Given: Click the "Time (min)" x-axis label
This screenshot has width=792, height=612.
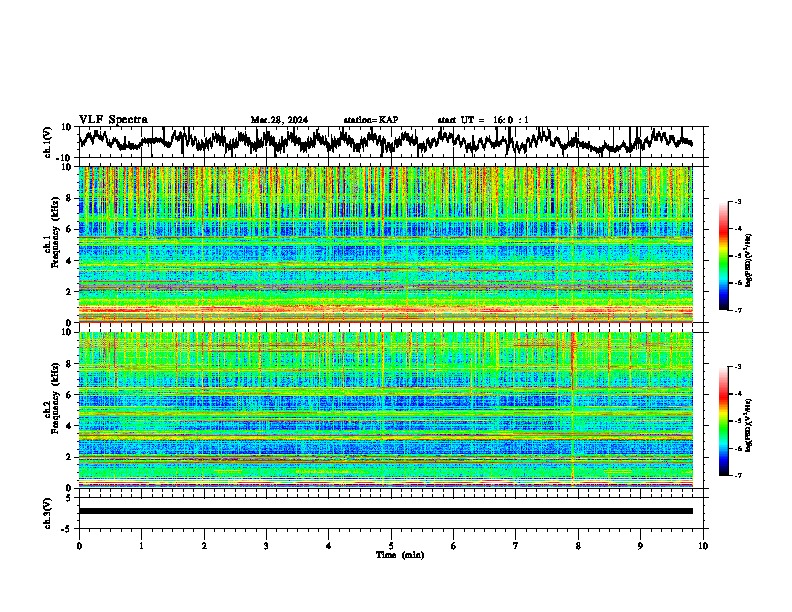Looking at the screenshot, I should [x=400, y=555].
